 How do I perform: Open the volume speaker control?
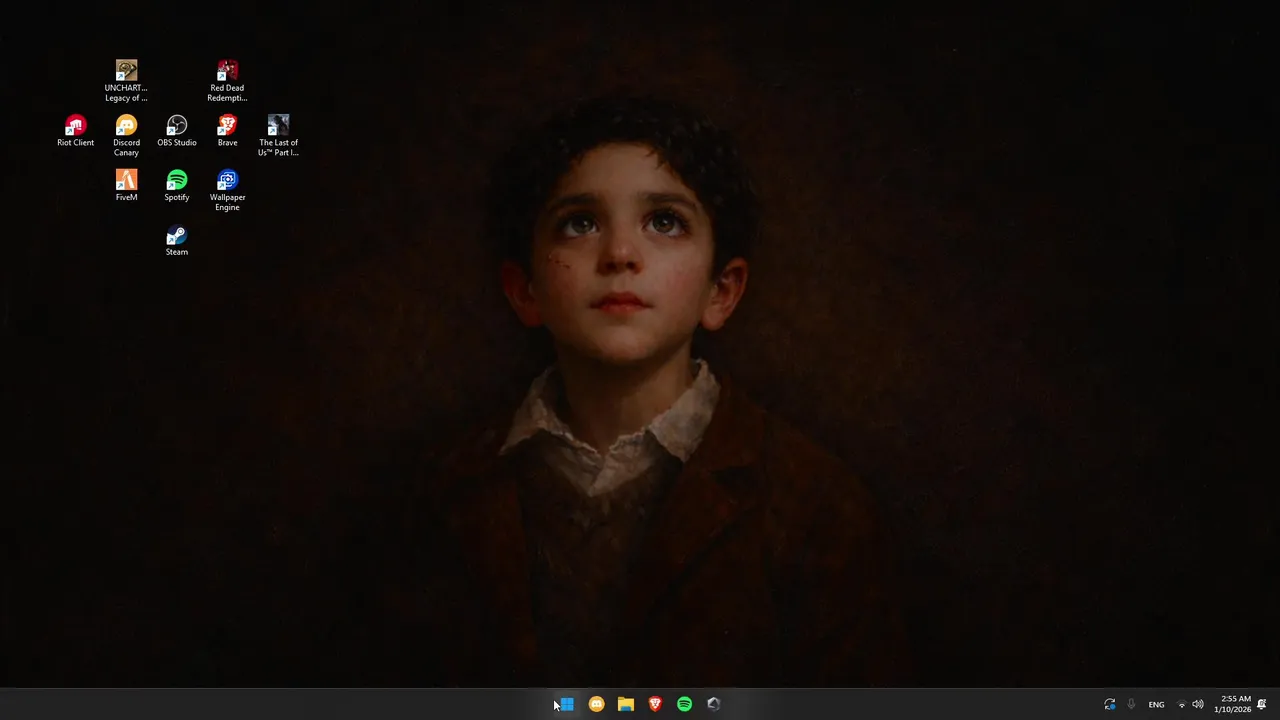[1198, 704]
